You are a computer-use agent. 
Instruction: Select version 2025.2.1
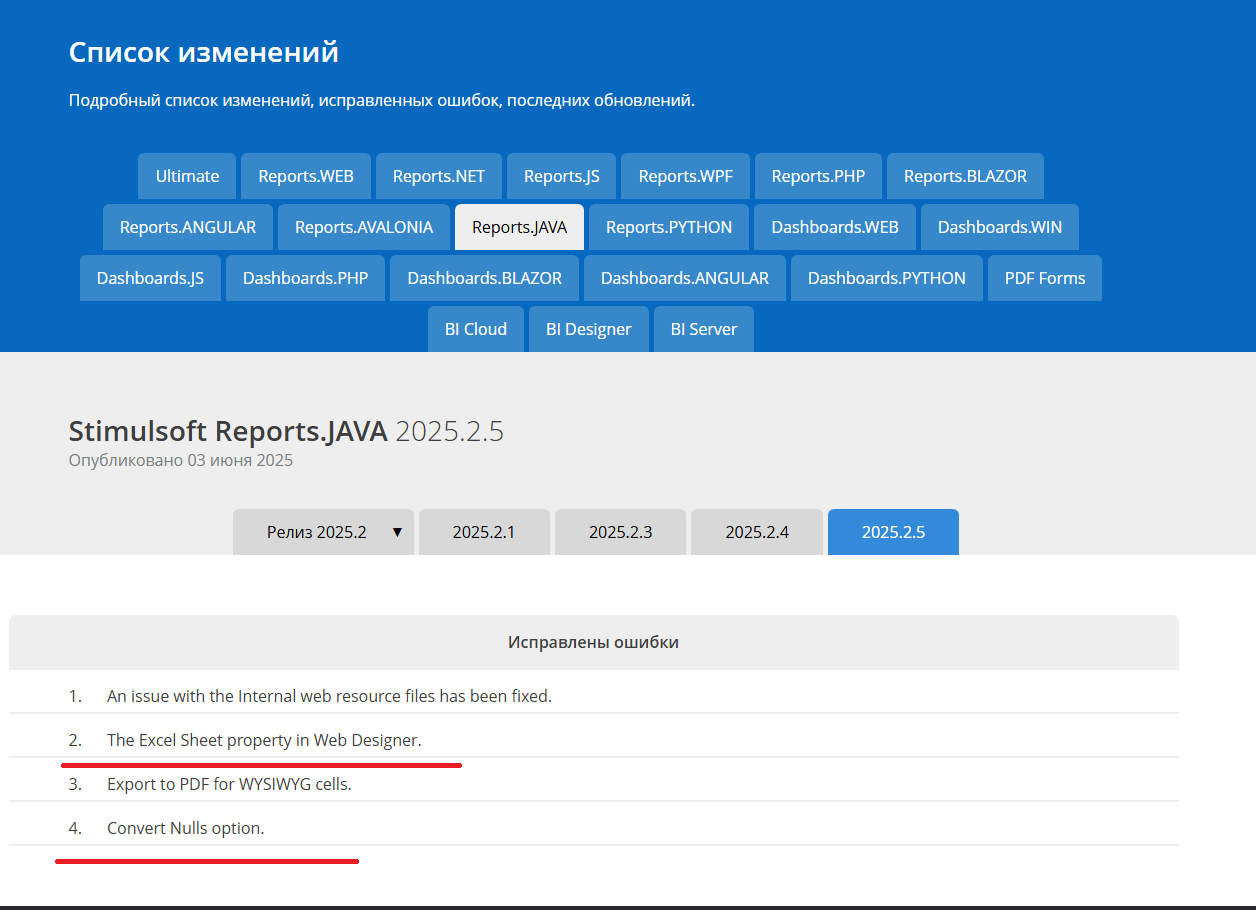[x=484, y=532]
